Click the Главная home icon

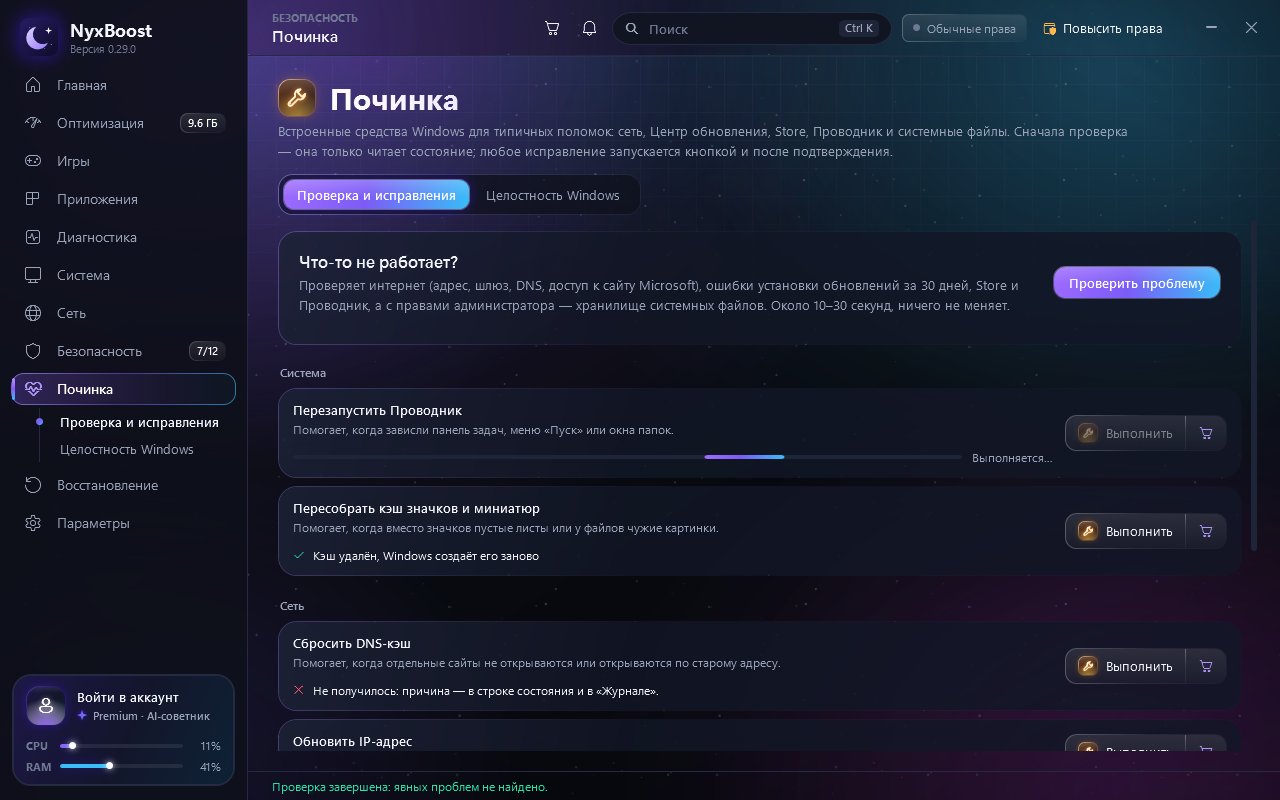[x=34, y=85]
